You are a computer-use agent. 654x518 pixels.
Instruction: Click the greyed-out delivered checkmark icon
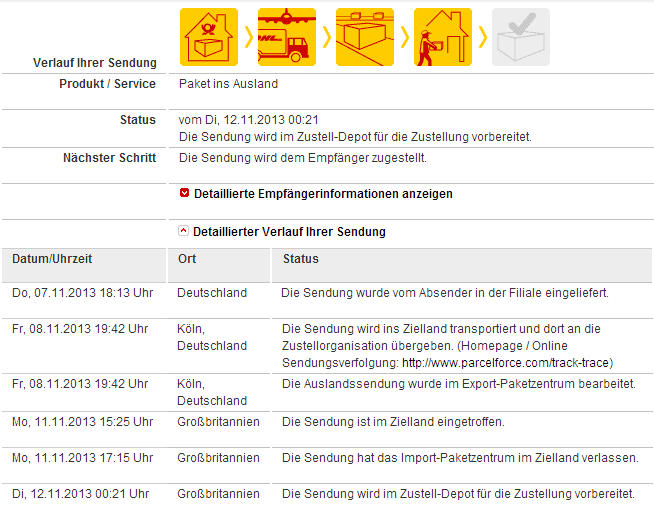coord(521,37)
